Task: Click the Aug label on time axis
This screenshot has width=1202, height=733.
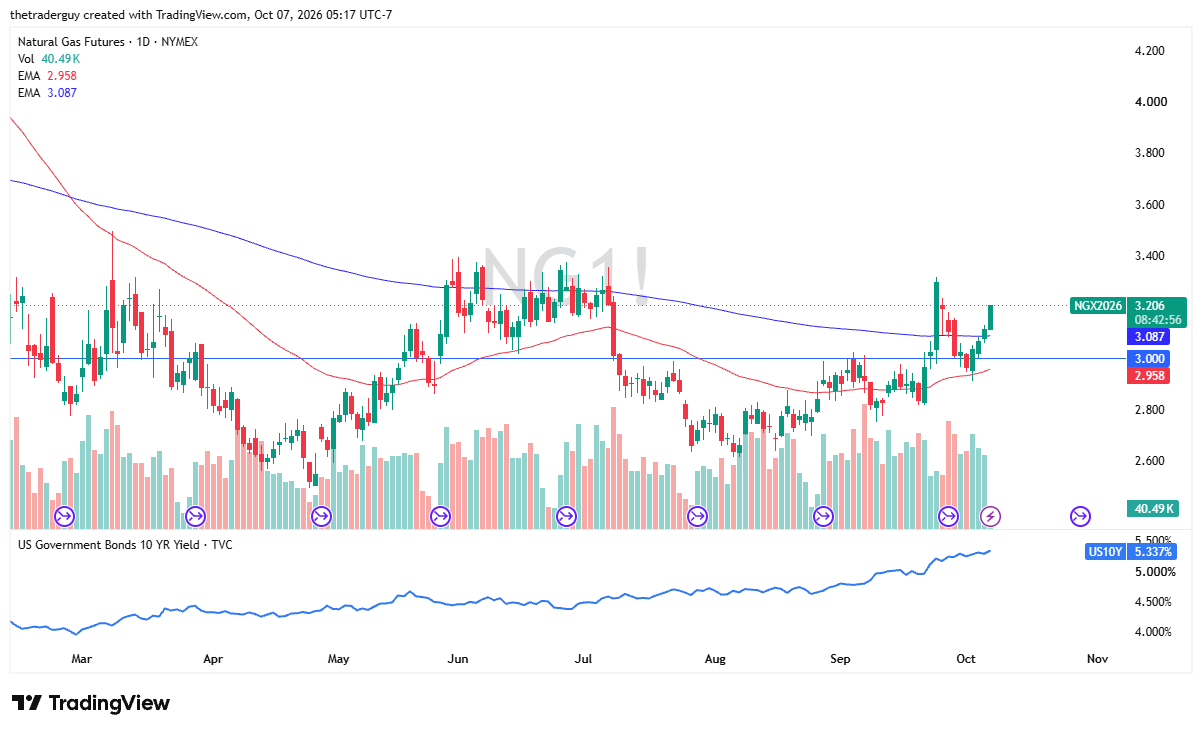Action: point(715,659)
